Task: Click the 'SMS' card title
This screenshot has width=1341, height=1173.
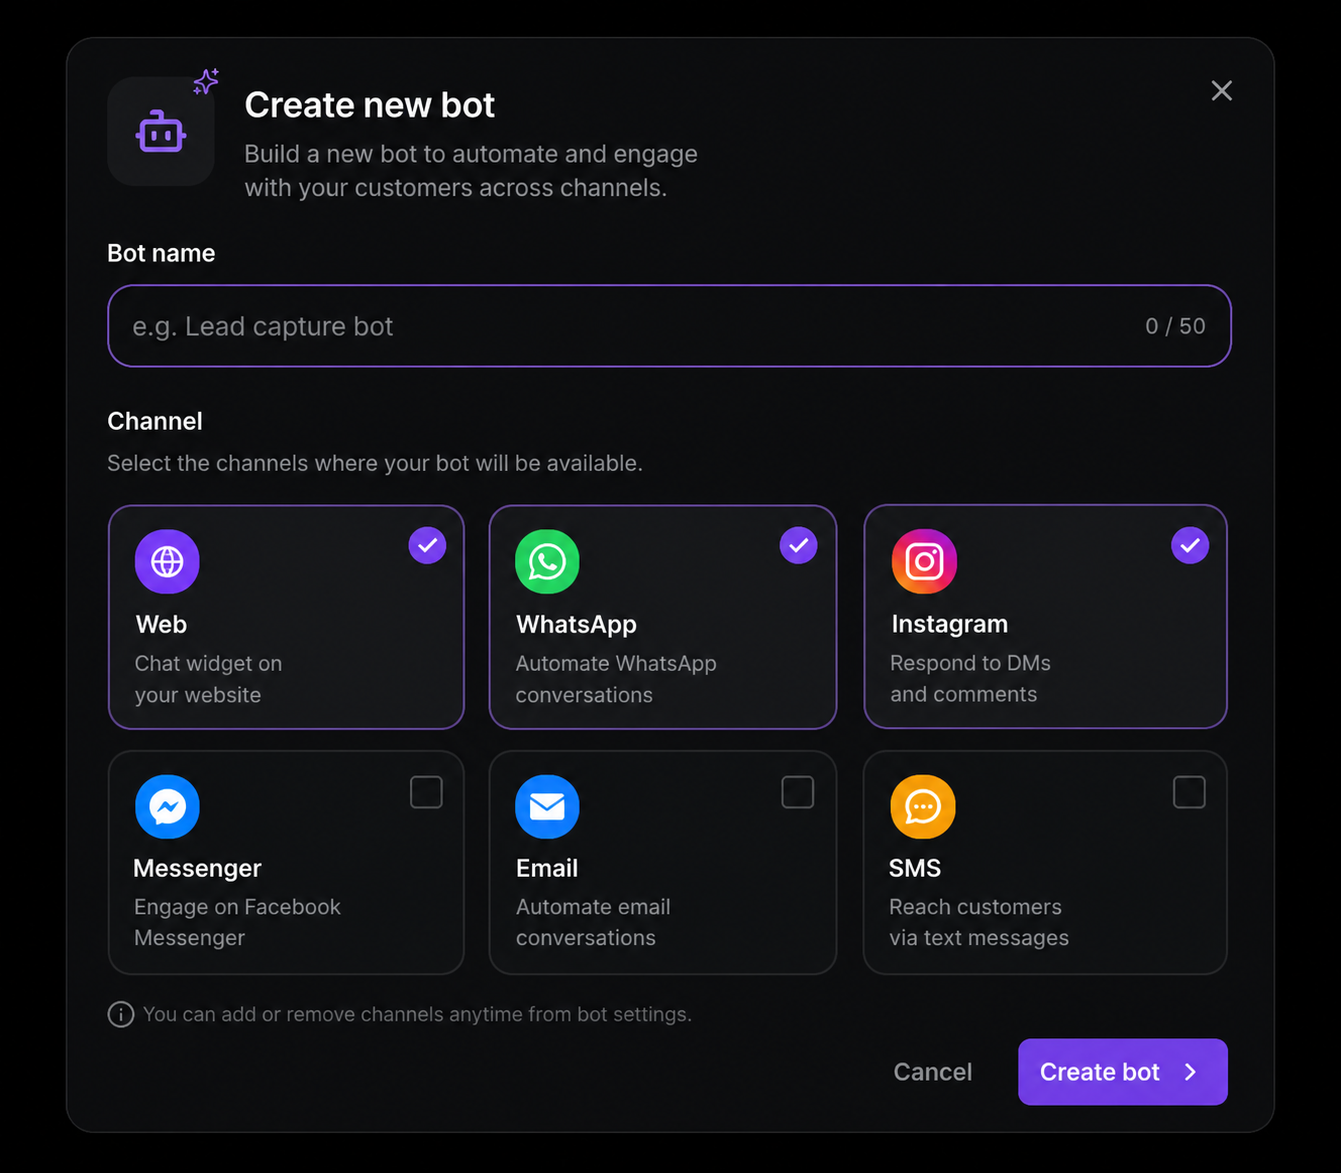Action: click(x=915, y=868)
